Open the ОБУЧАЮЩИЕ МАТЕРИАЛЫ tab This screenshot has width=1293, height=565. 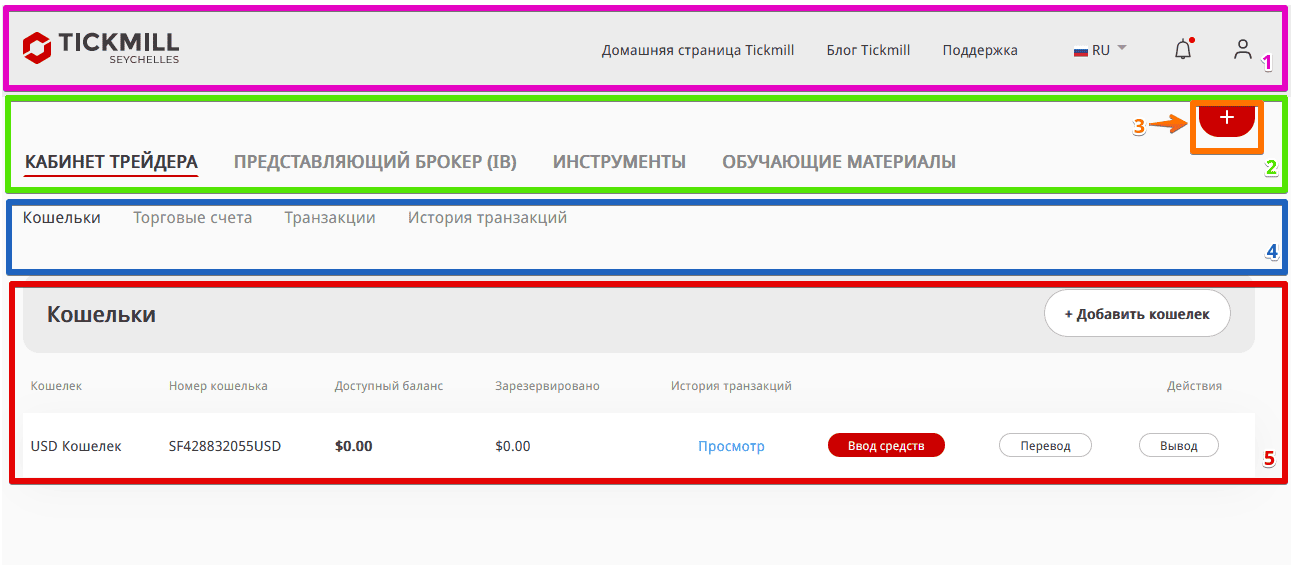839,161
